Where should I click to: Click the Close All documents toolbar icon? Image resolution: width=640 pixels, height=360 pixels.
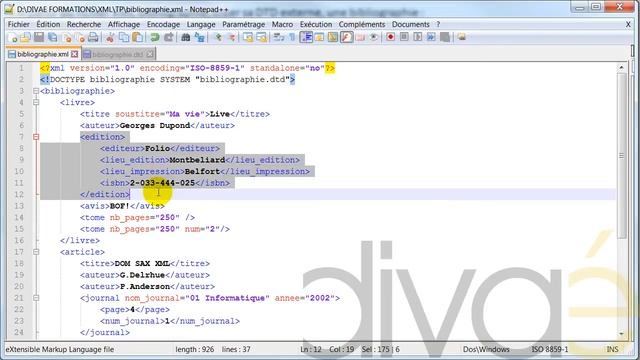tap(80, 38)
